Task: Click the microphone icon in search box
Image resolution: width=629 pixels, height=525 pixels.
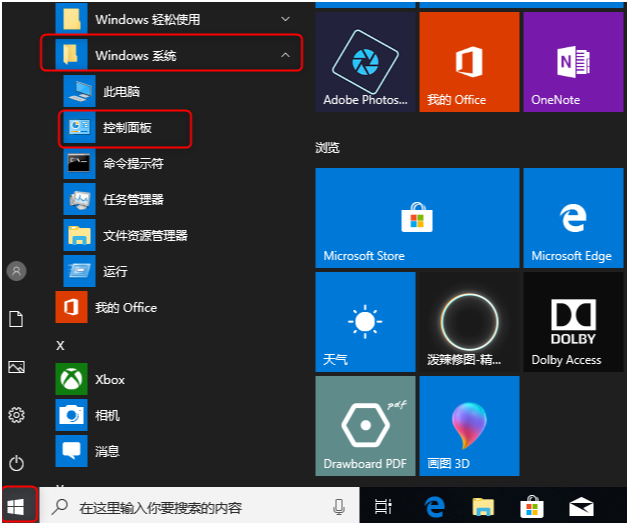Action: coord(340,507)
